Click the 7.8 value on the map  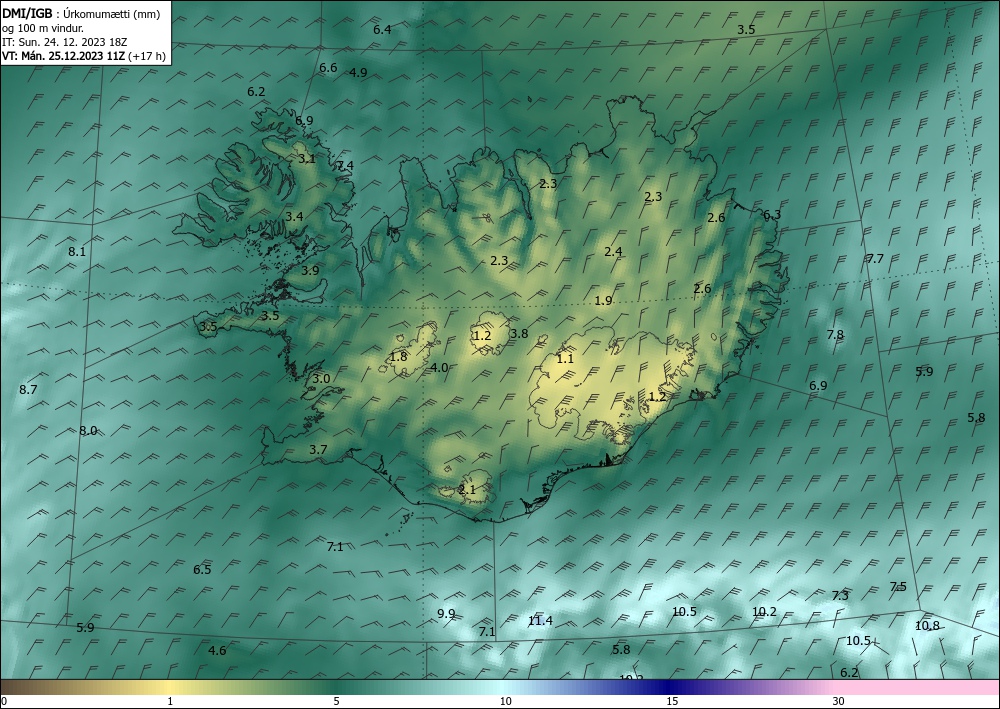[x=835, y=335]
